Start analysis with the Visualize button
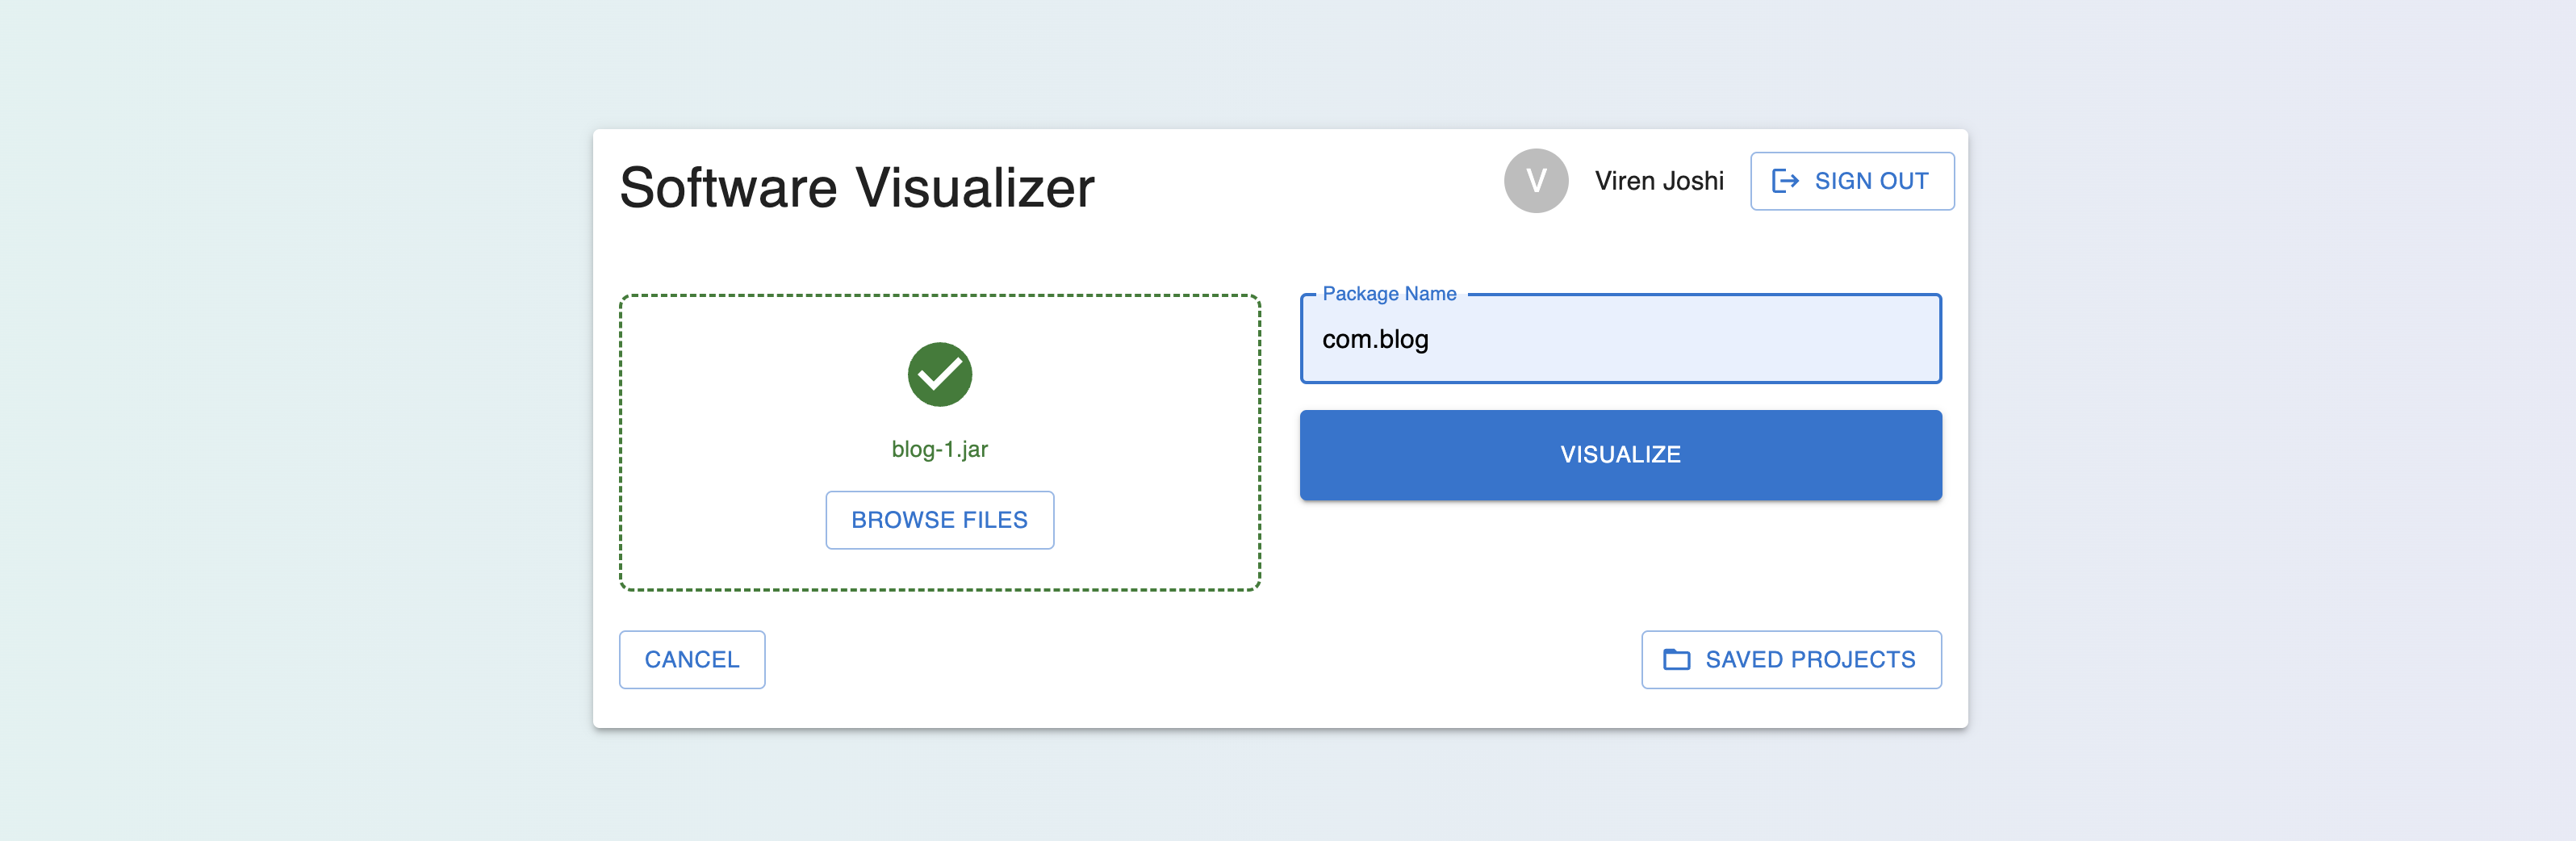The image size is (2576, 841). coord(1620,455)
